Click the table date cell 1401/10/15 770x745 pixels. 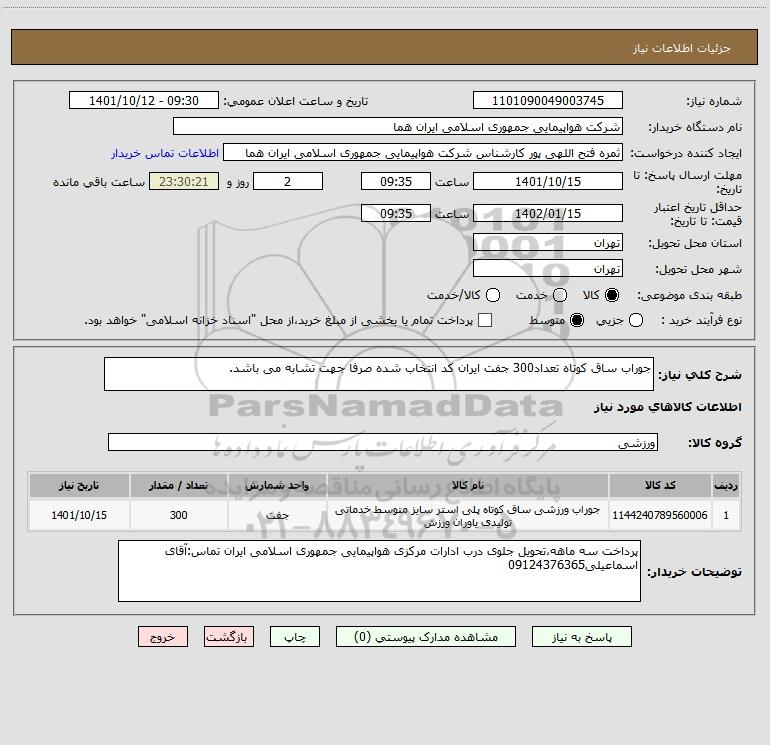click(79, 515)
